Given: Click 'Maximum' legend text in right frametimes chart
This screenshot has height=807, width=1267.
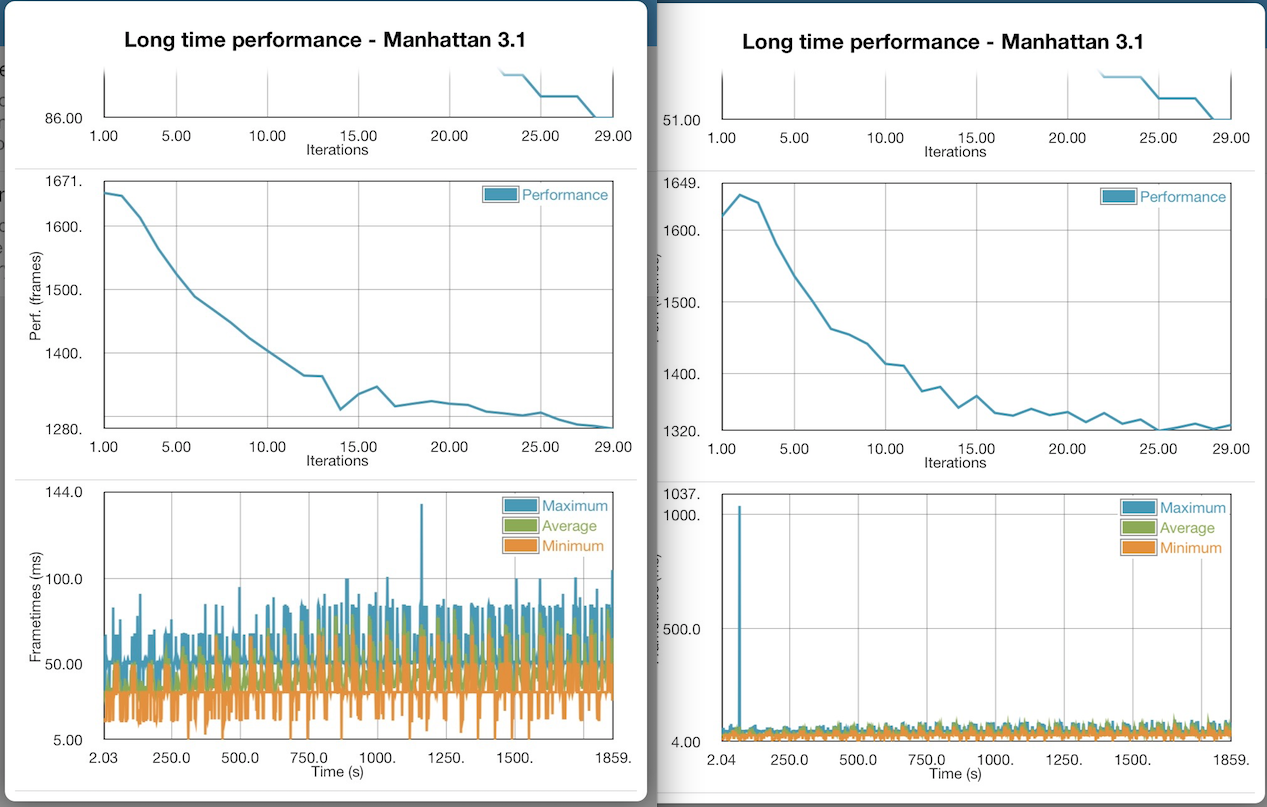Looking at the screenshot, I should point(1193,507).
